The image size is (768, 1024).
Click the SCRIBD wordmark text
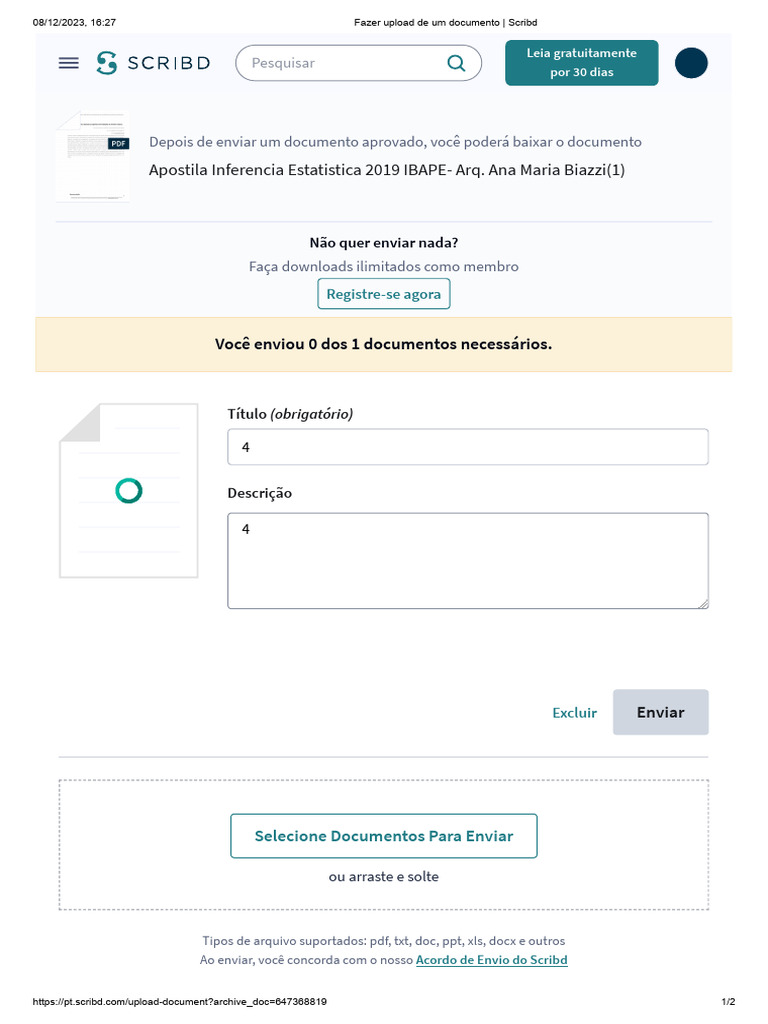[168, 63]
